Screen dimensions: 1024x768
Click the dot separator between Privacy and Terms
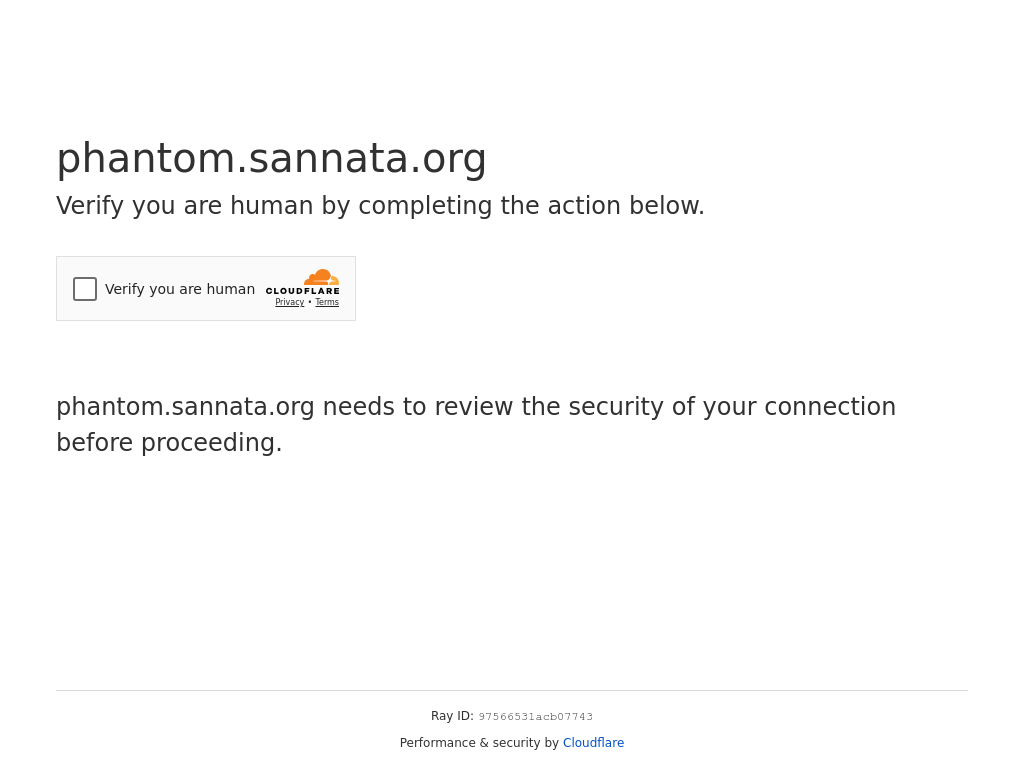[310, 302]
